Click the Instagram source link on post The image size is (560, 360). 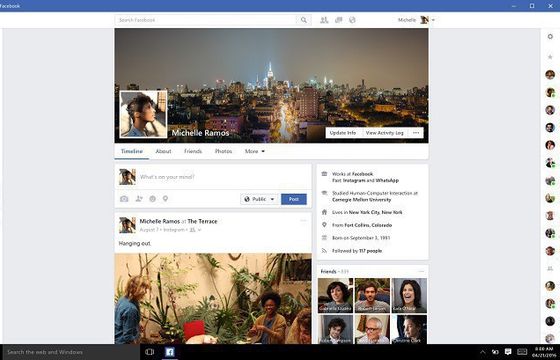[174, 230]
